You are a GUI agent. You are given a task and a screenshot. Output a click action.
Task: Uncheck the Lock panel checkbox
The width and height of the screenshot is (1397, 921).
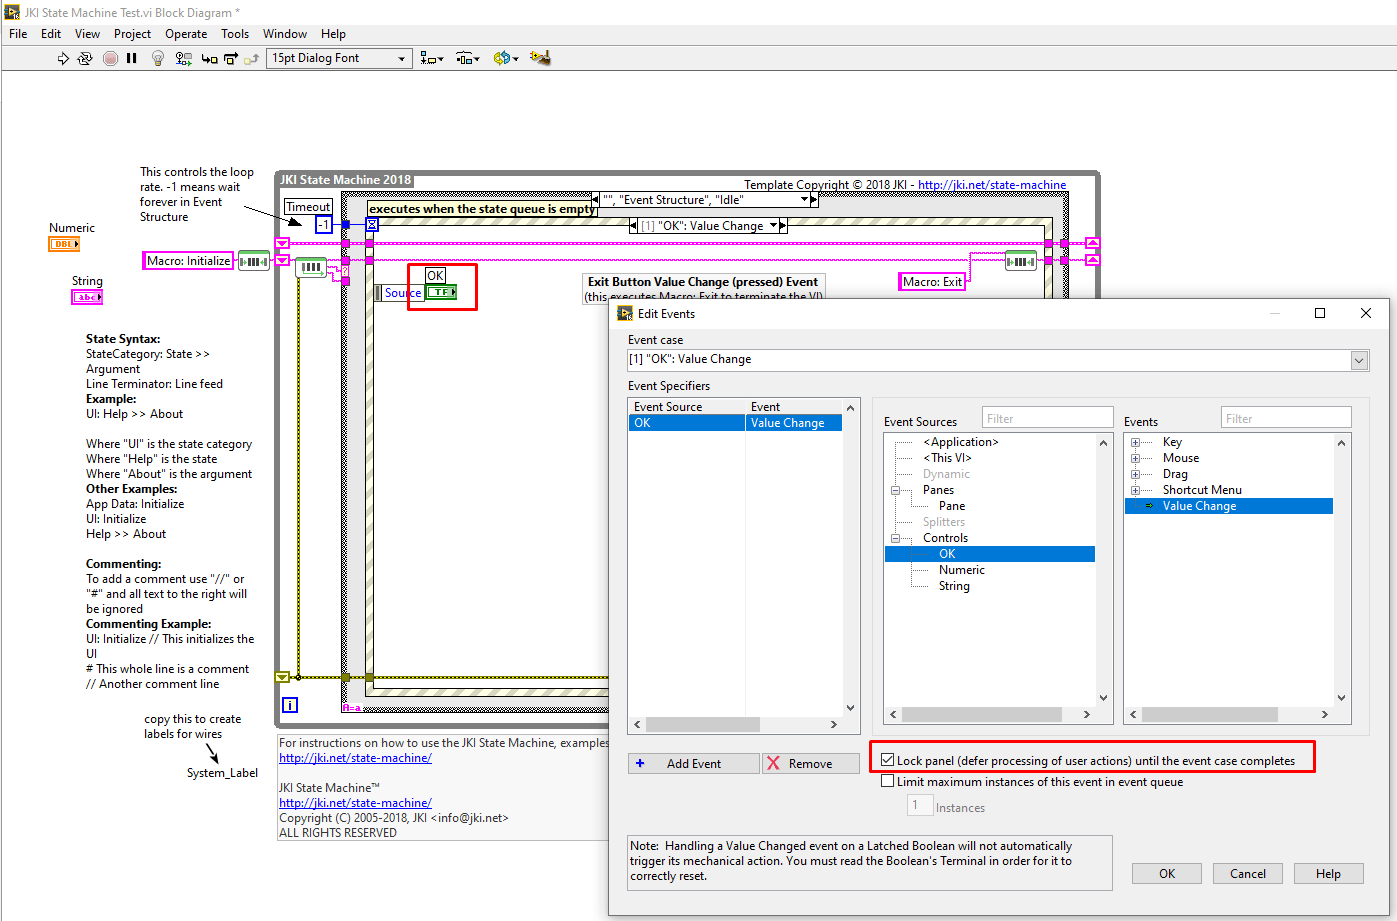(x=887, y=757)
